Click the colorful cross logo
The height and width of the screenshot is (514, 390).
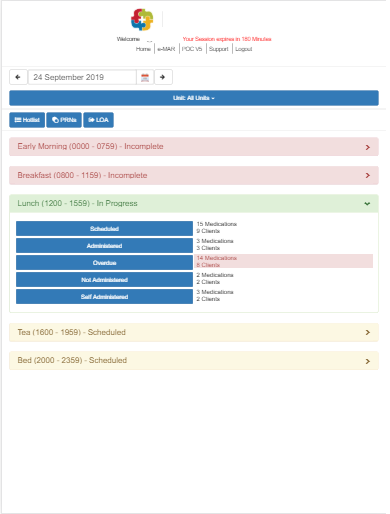(x=142, y=20)
